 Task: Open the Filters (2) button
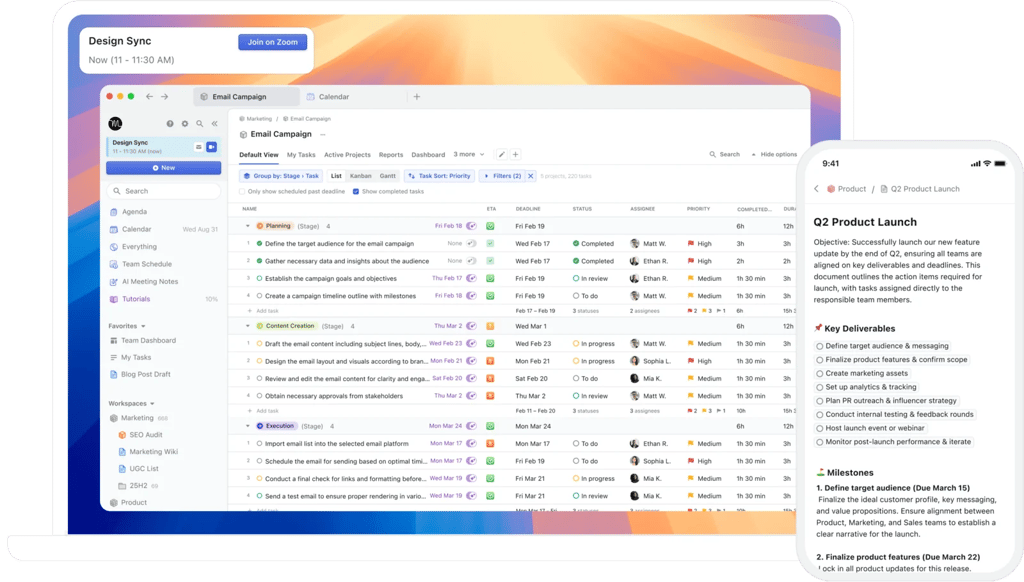502,176
